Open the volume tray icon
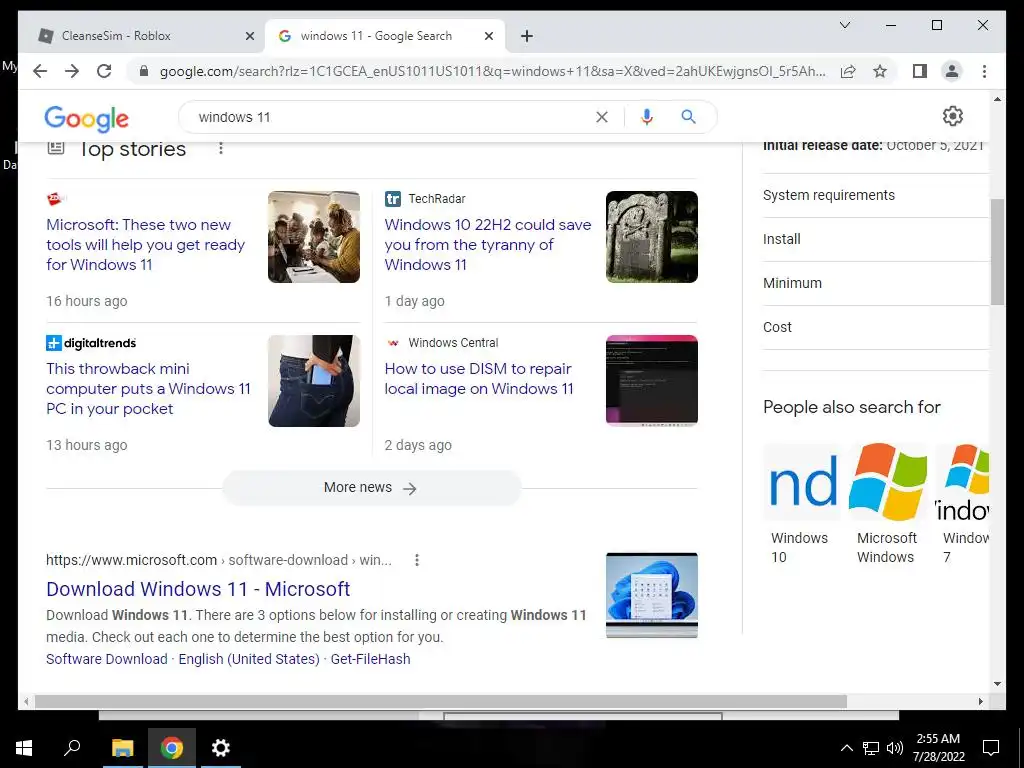This screenshot has width=1024, height=768. (x=895, y=748)
